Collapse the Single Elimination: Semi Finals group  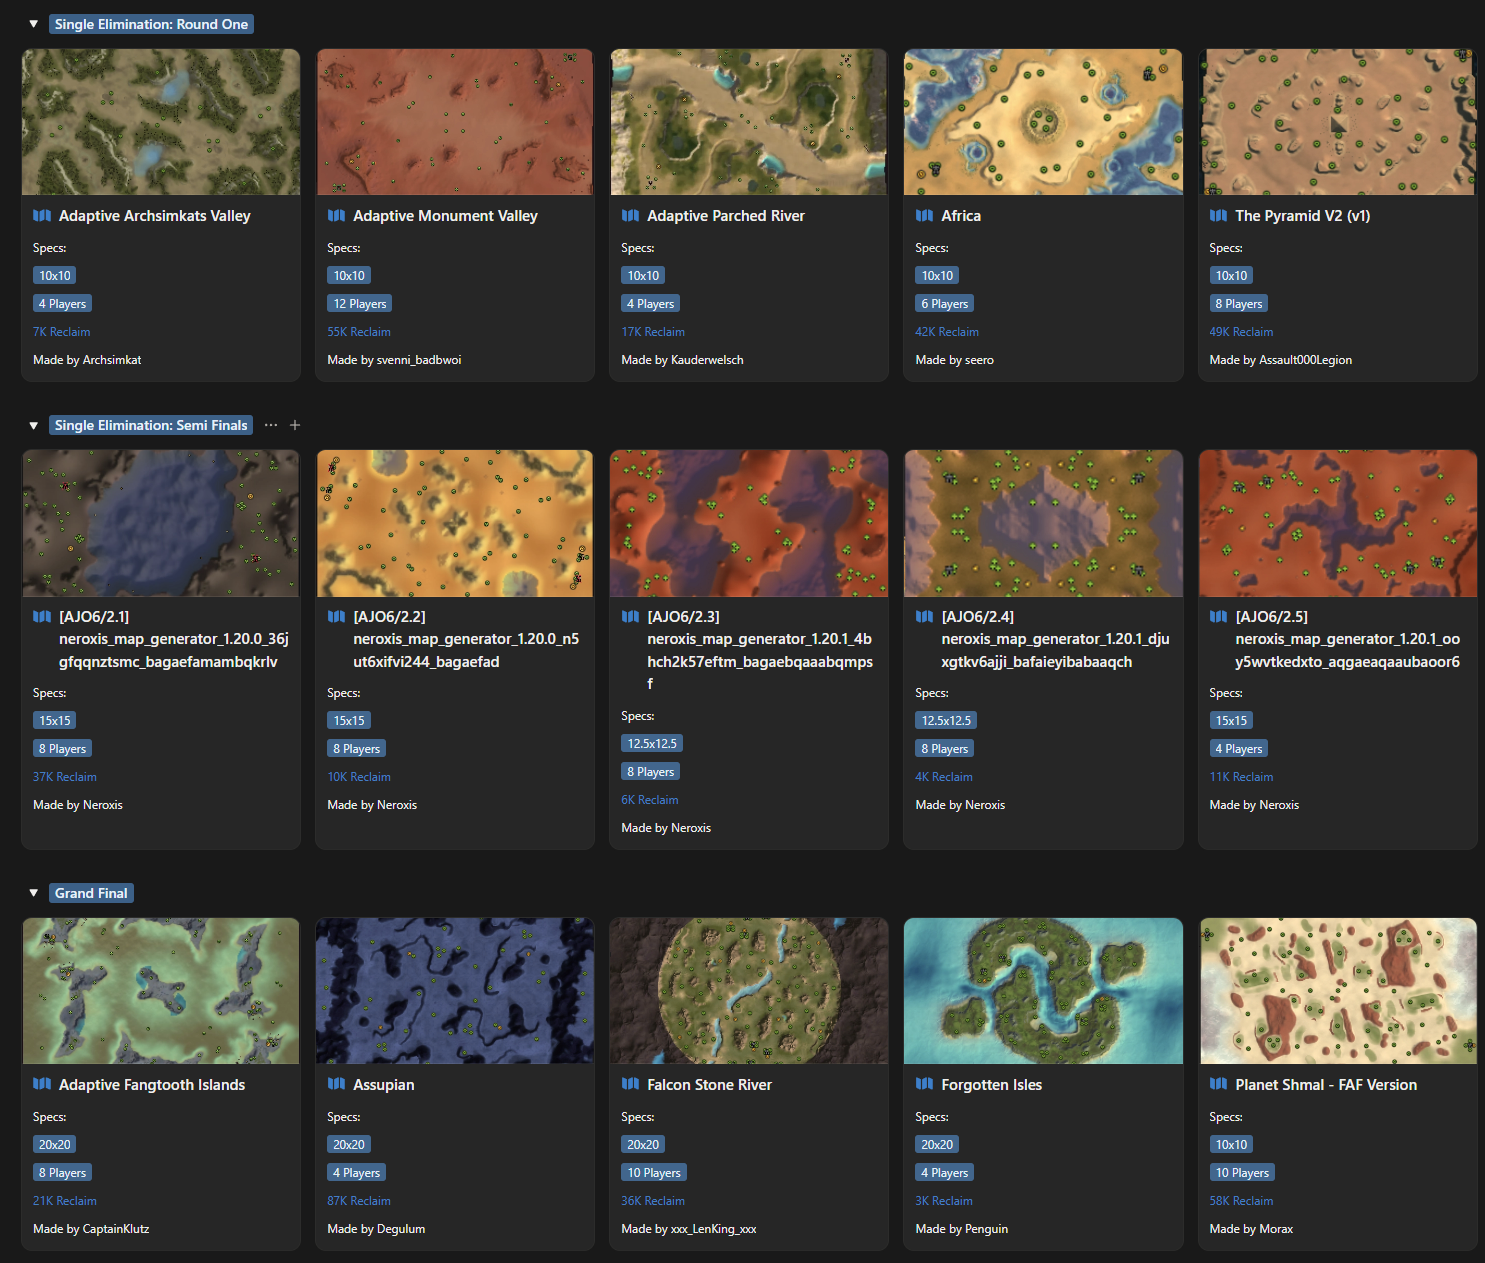coord(34,425)
